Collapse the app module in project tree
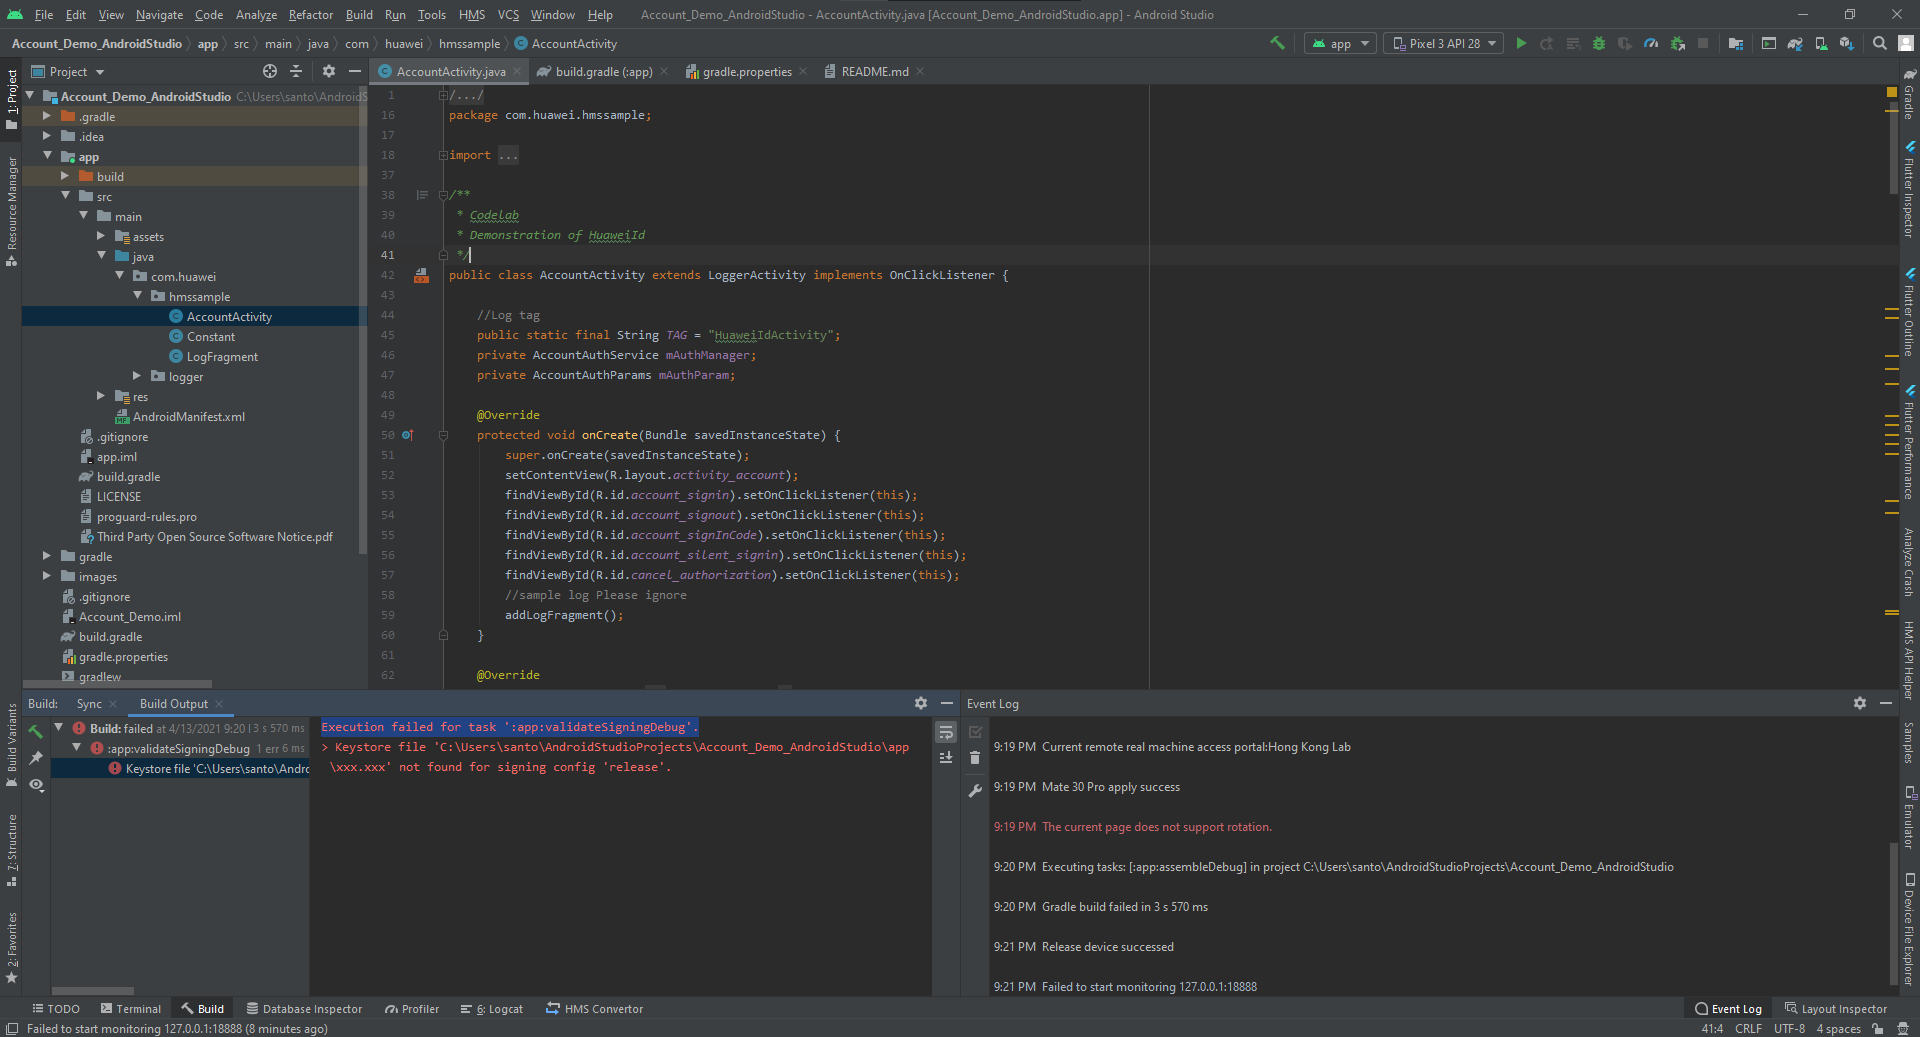The height and width of the screenshot is (1037, 1920). tap(47, 156)
